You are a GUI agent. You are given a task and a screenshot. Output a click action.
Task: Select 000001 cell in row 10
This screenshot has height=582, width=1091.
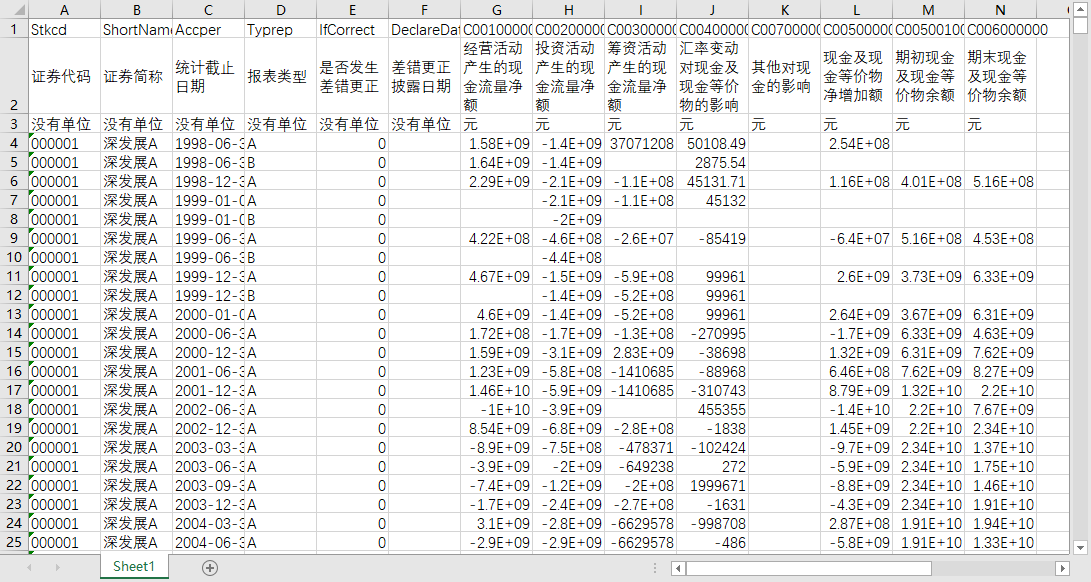point(64,258)
